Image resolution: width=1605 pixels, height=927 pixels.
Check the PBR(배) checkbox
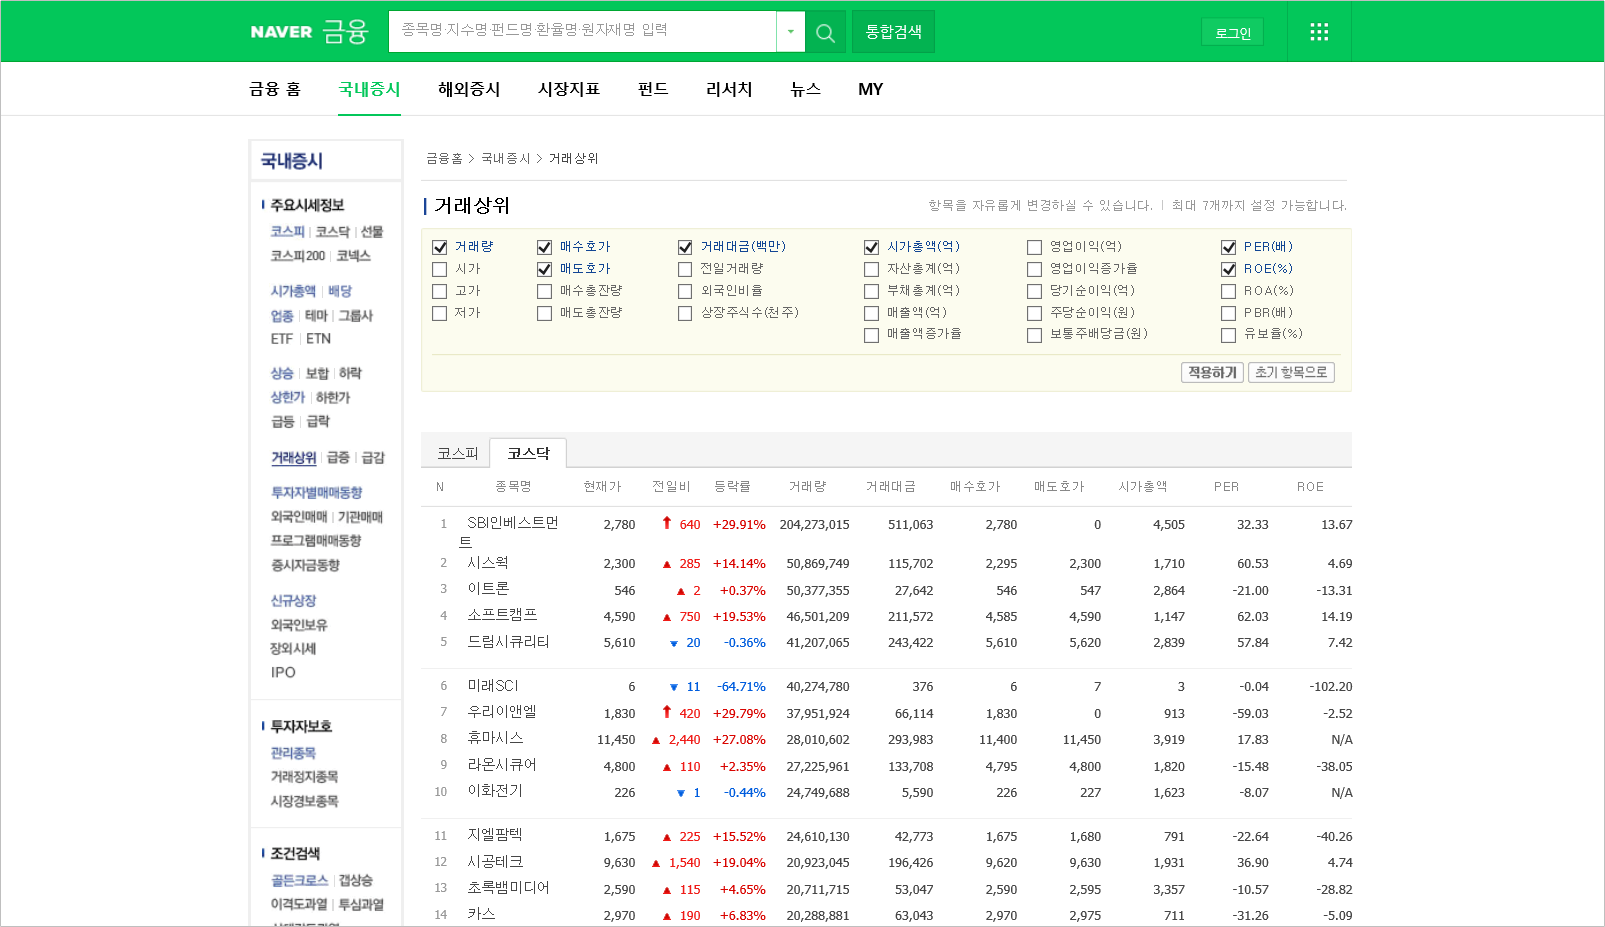[x=1228, y=313]
